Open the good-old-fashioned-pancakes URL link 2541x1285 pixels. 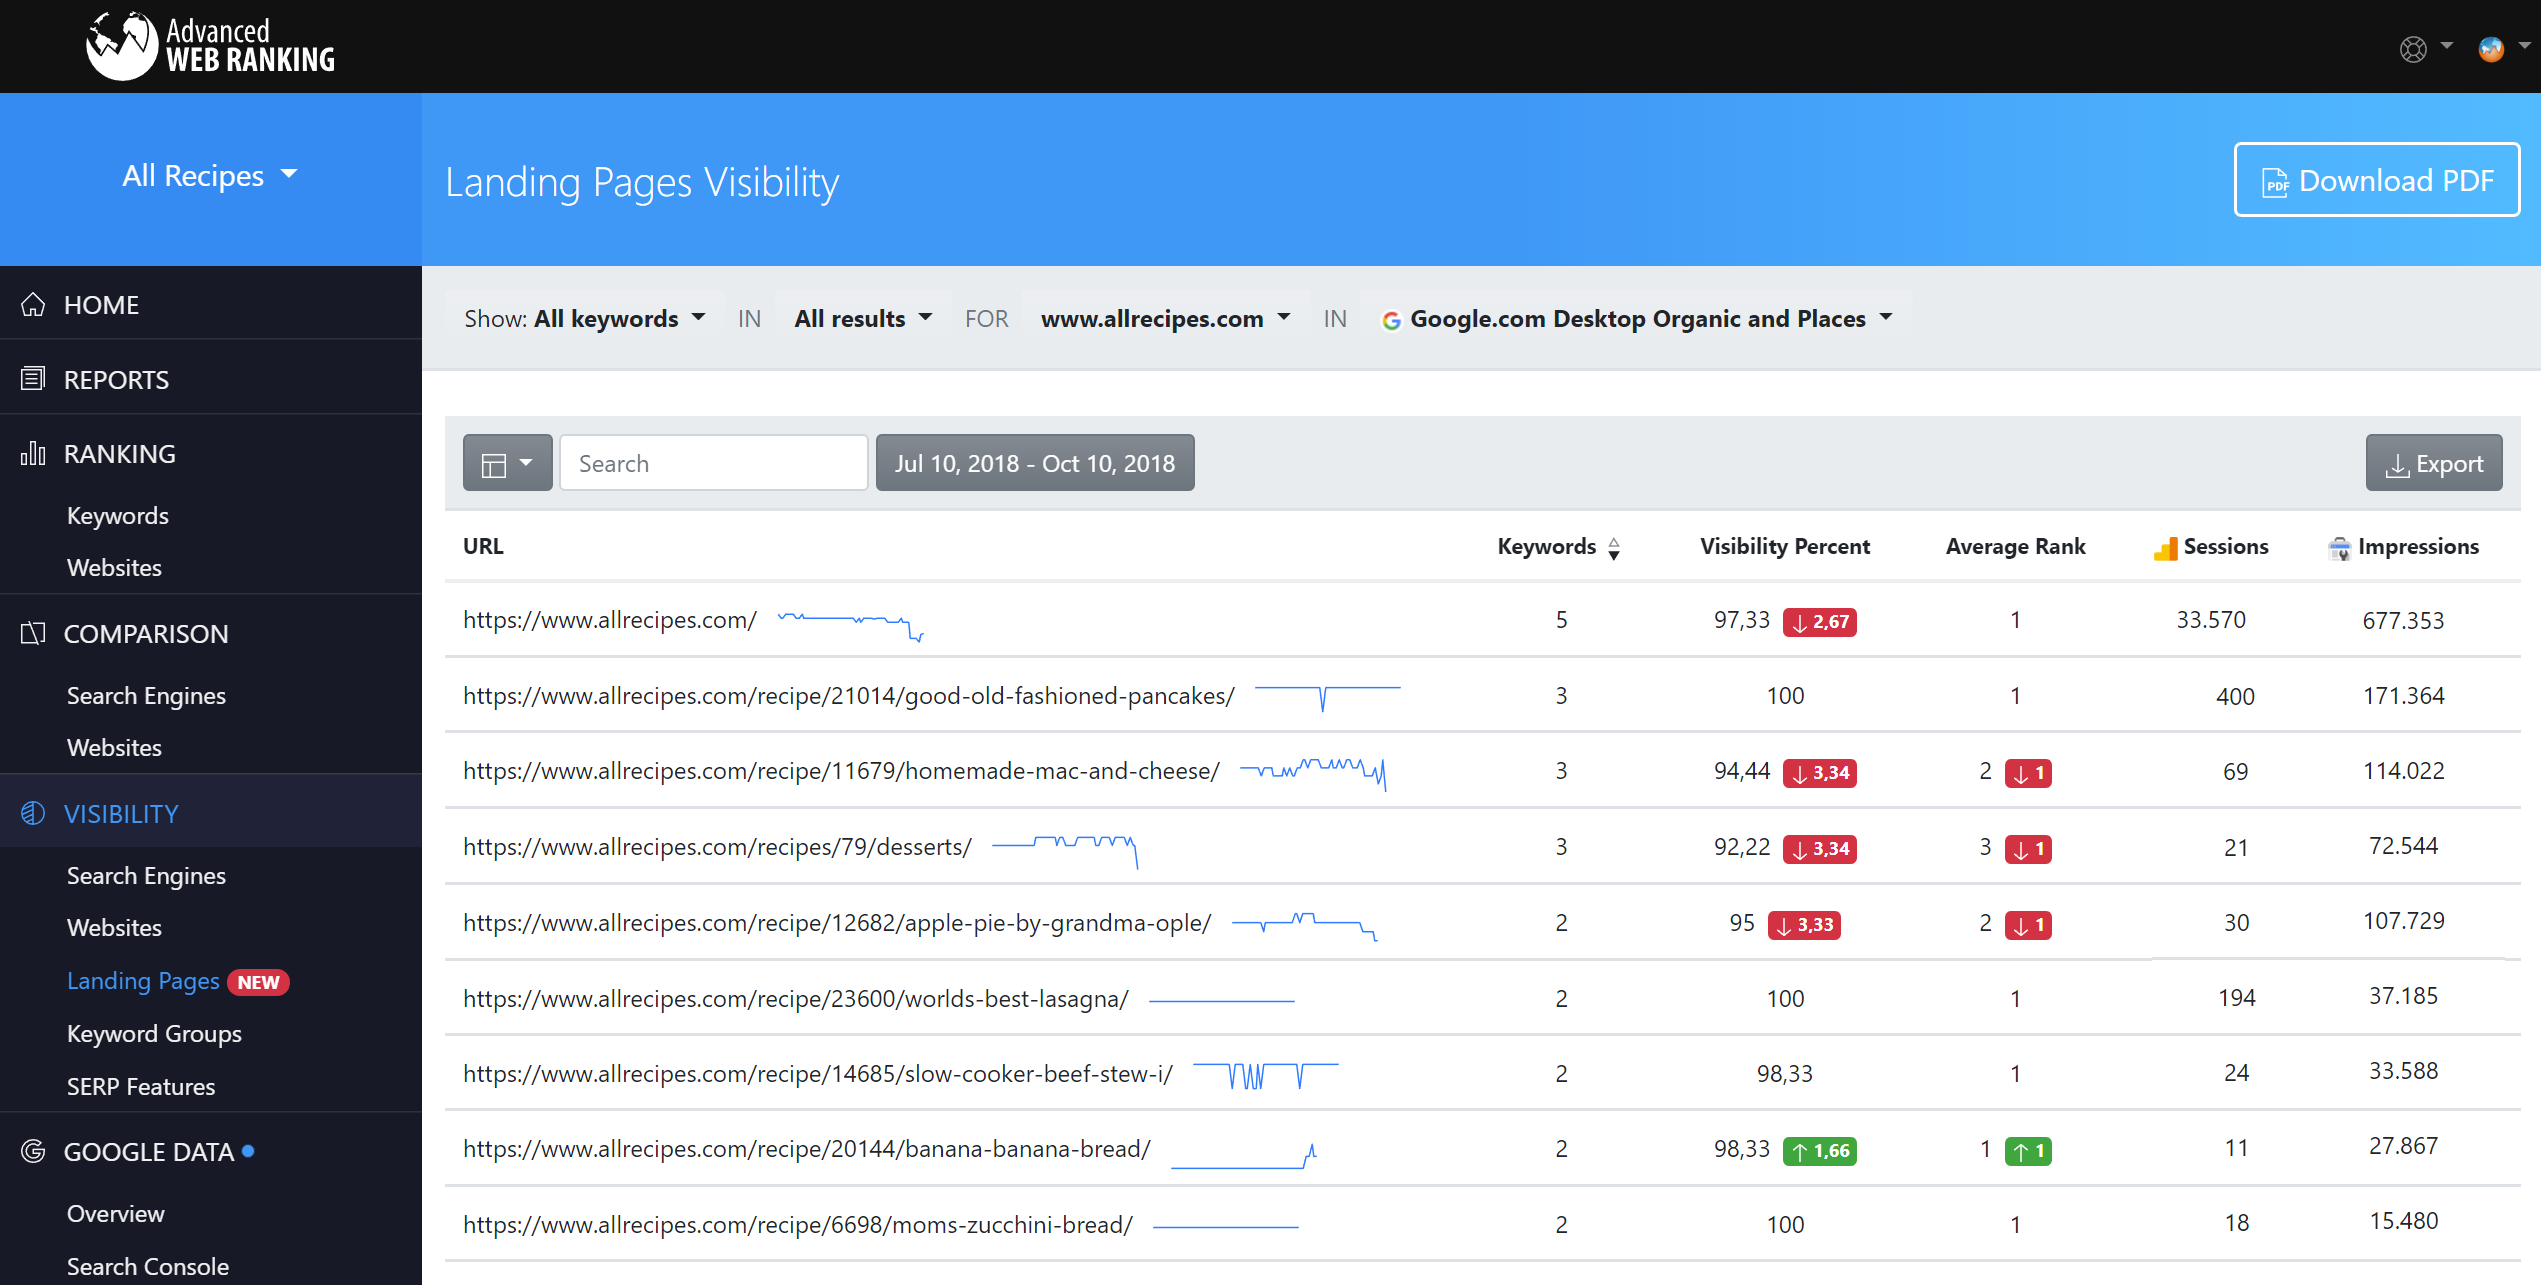tap(849, 695)
